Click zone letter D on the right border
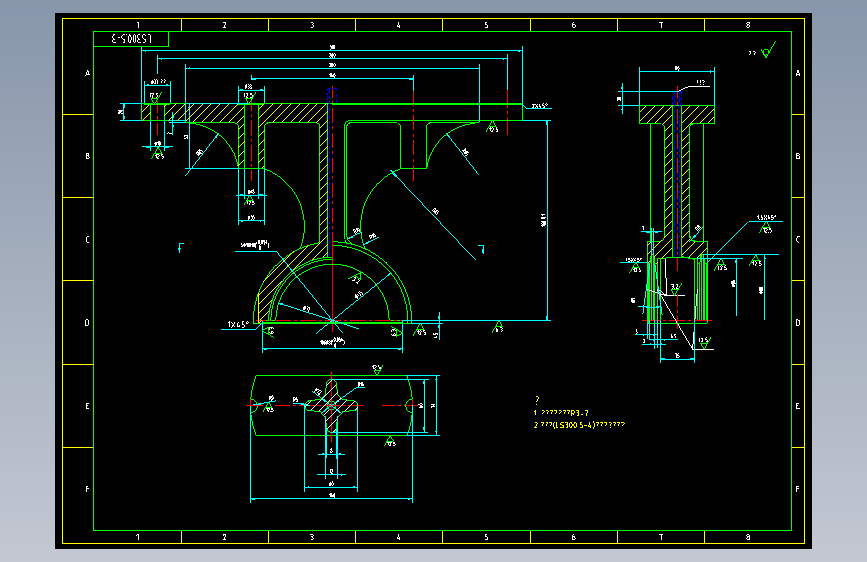The image size is (867, 562). click(x=798, y=322)
